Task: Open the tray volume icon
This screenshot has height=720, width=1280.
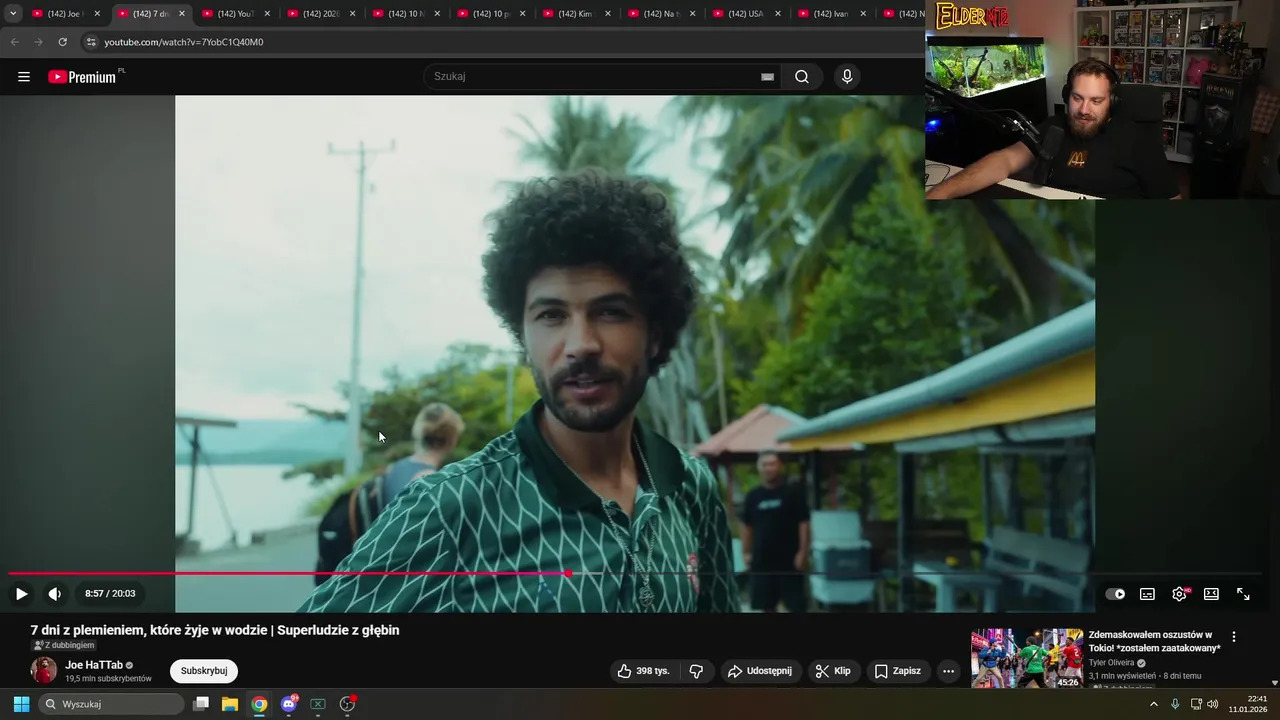Action: click(x=1213, y=704)
